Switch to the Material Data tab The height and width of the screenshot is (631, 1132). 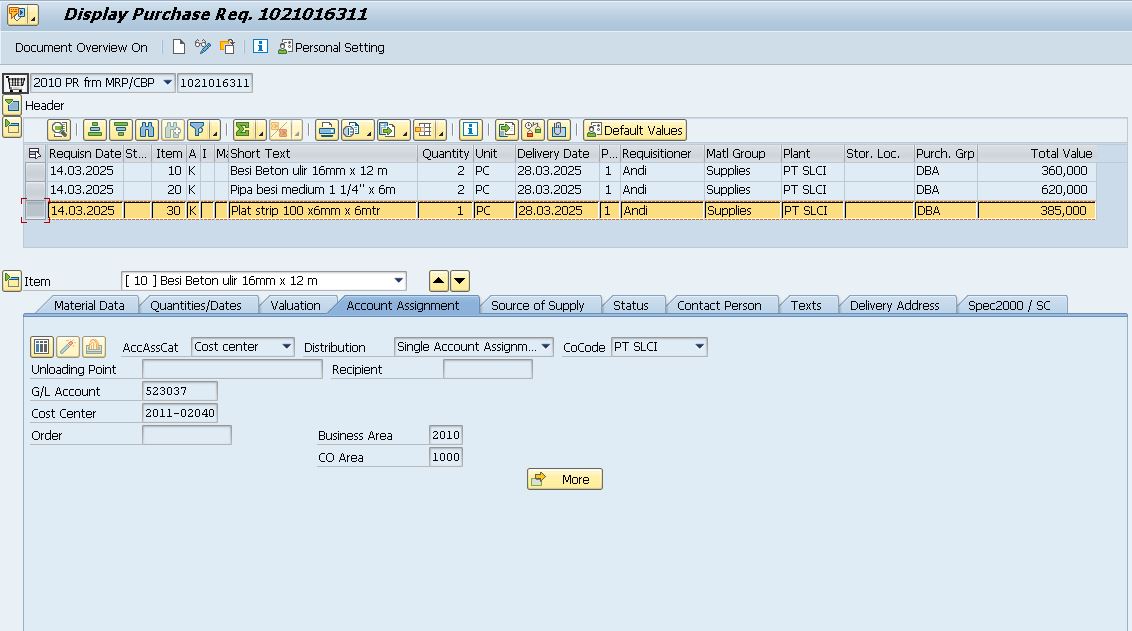coord(89,305)
